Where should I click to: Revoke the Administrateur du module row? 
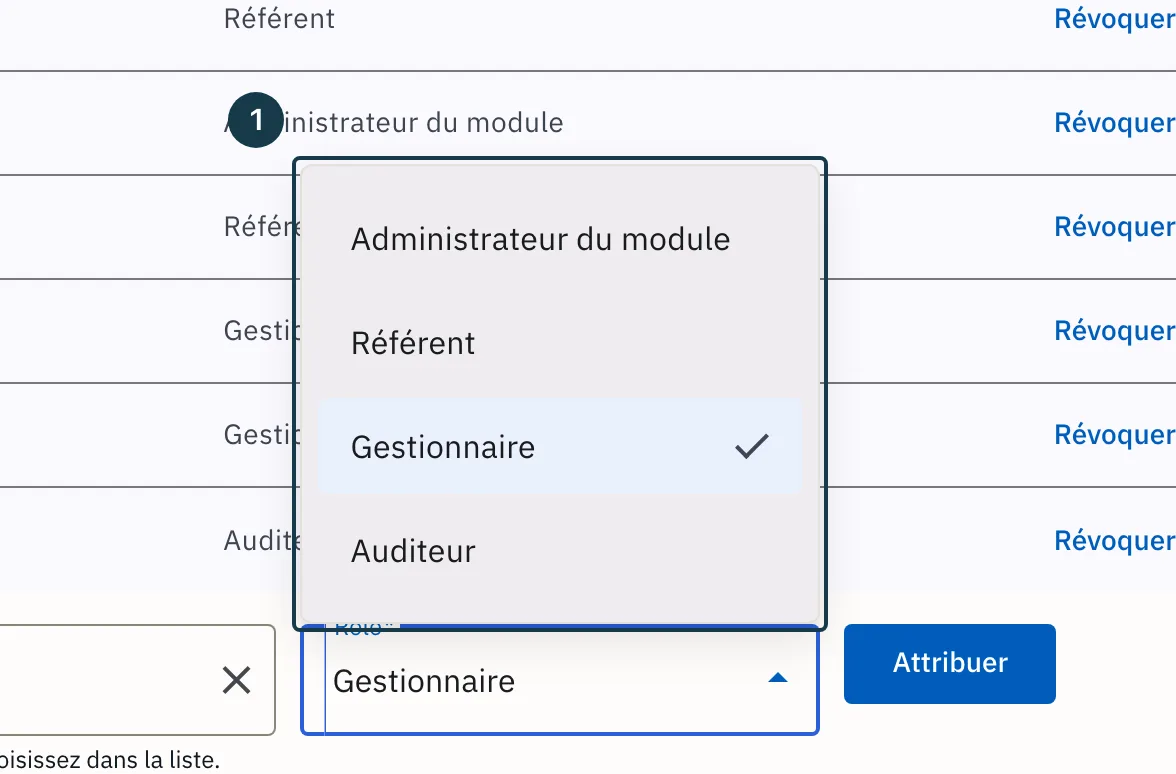point(1114,122)
